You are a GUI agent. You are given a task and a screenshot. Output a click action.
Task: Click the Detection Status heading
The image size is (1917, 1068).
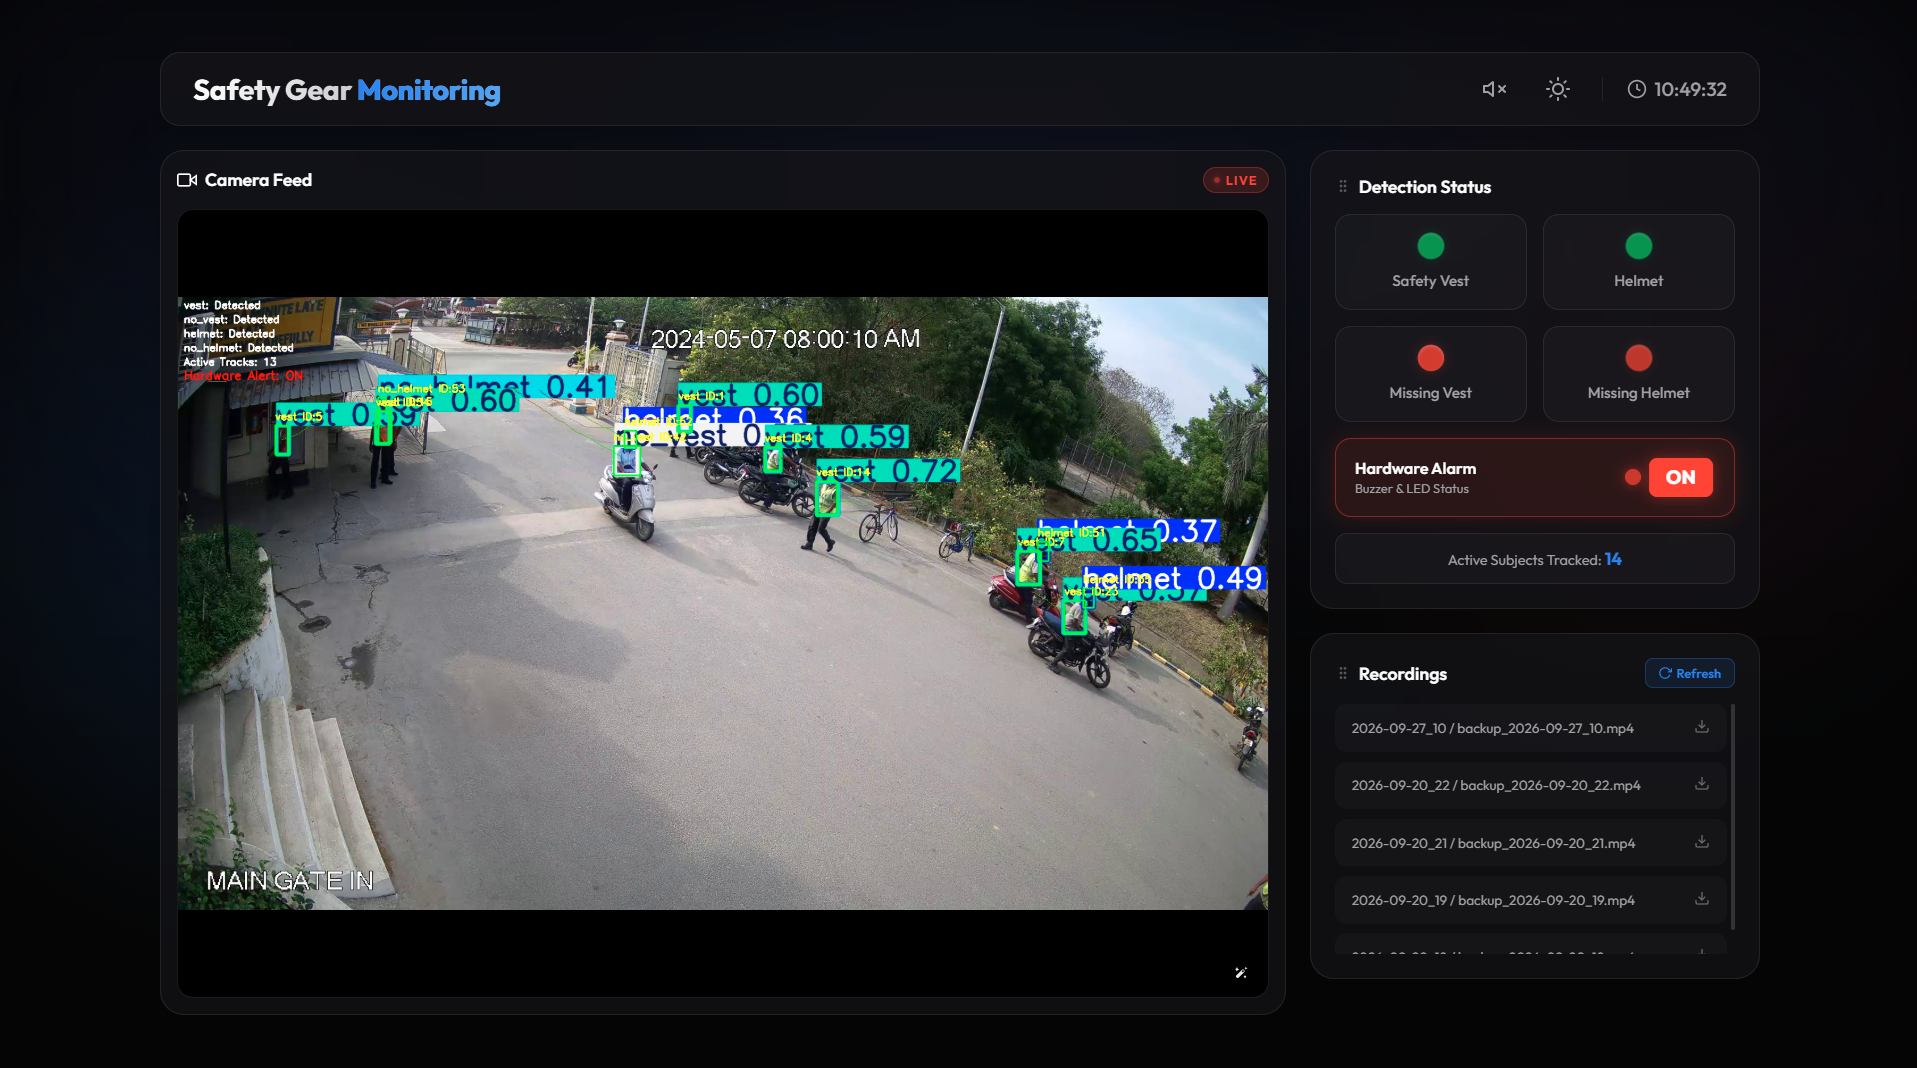[x=1424, y=187]
